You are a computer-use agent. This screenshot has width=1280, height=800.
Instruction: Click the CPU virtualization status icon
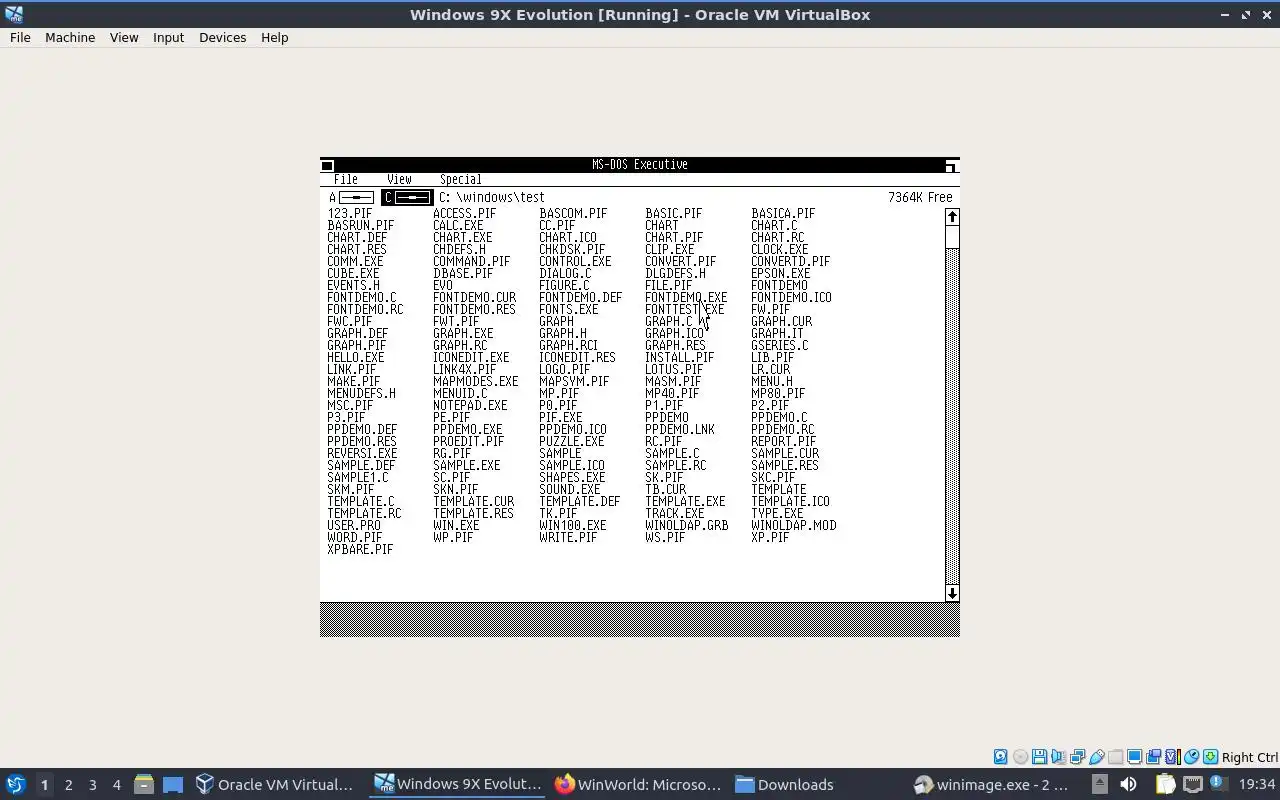click(x=1172, y=757)
